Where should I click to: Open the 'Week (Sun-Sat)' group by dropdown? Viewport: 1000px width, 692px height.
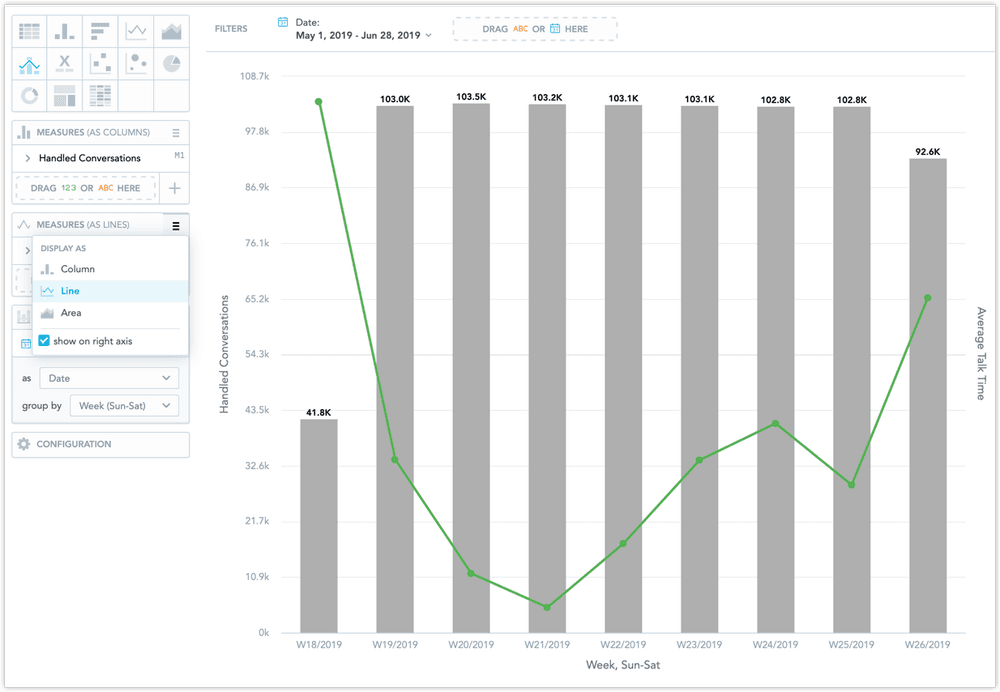124,405
